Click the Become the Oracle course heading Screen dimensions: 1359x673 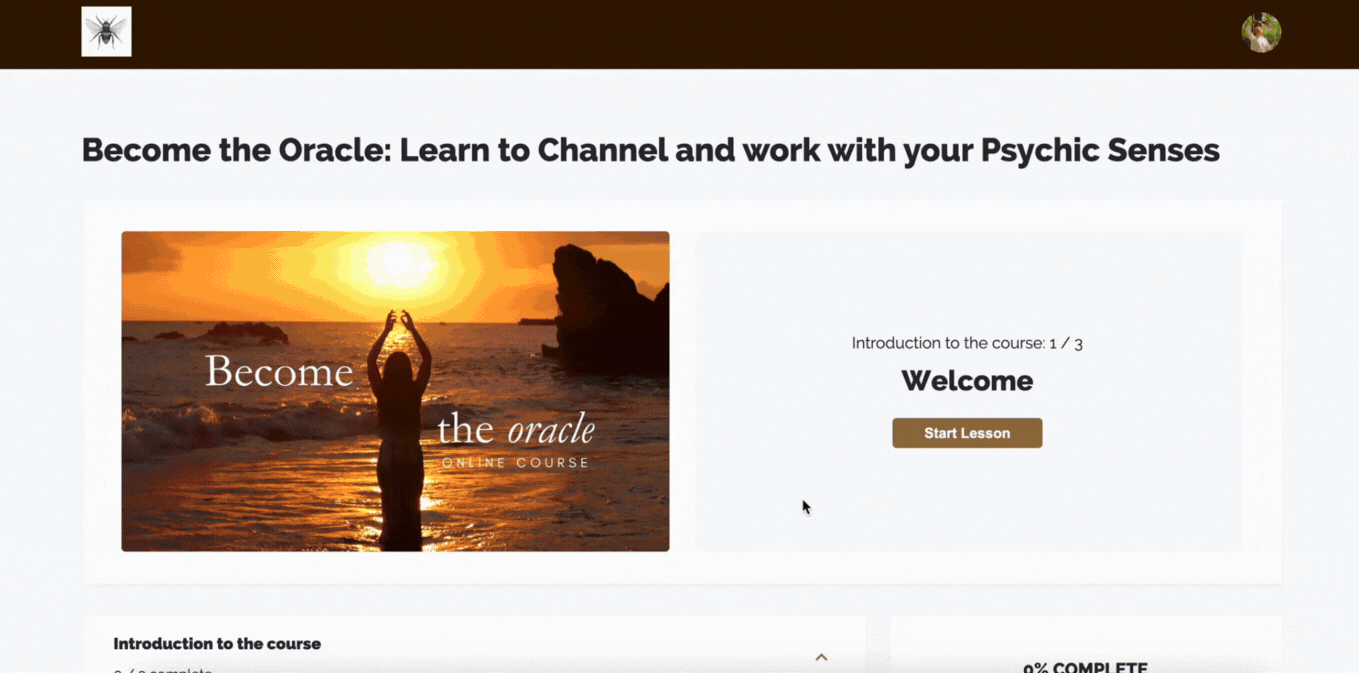pyautogui.click(x=650, y=150)
